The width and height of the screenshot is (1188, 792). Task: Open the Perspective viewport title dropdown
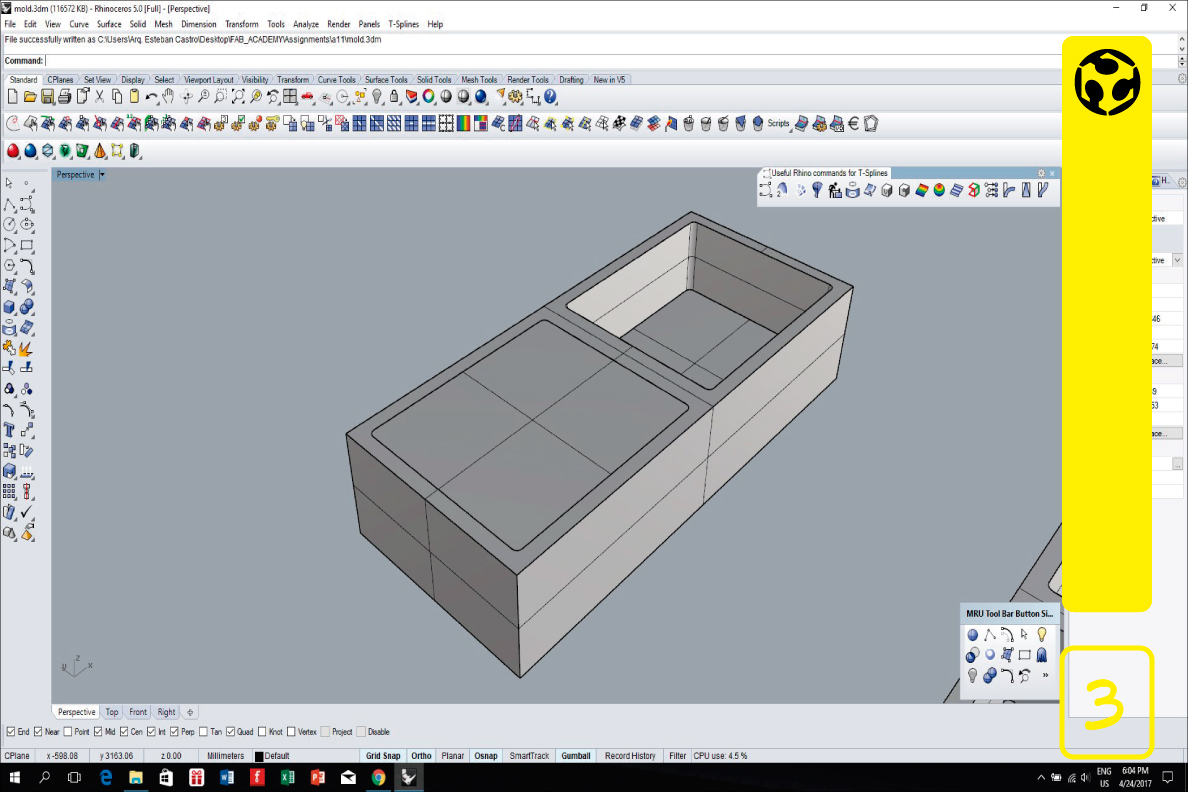(x=102, y=175)
